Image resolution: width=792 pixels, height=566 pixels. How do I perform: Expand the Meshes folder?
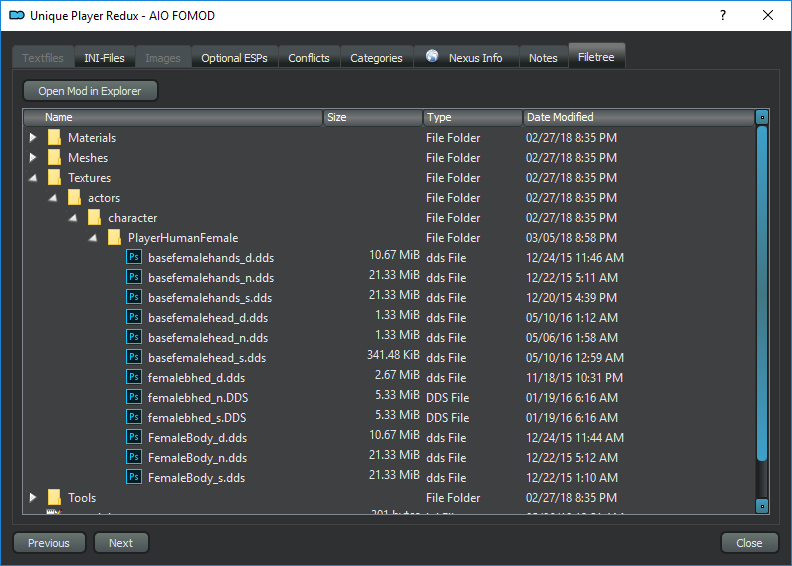coord(33,158)
